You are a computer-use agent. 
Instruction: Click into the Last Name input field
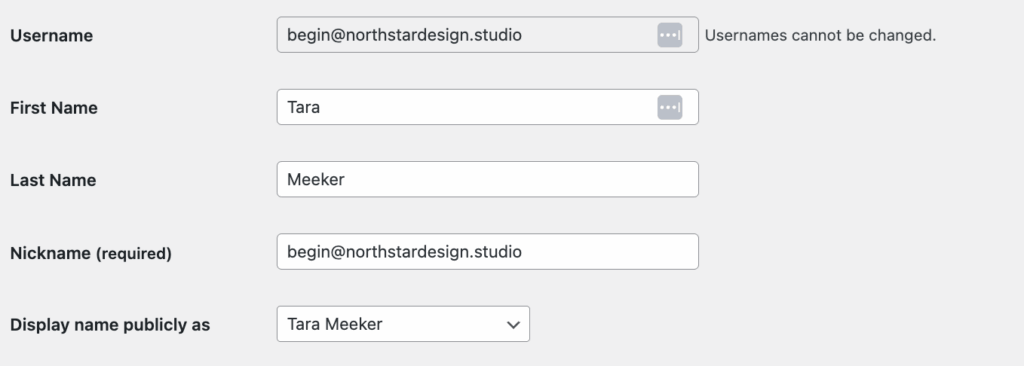tap(488, 179)
